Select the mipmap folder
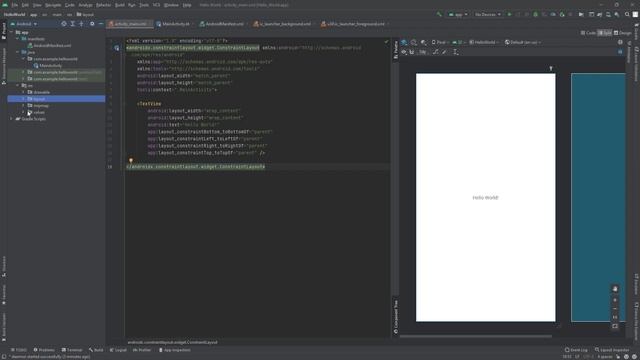Image resolution: width=640 pixels, height=360 pixels. pyautogui.click(x=38, y=106)
